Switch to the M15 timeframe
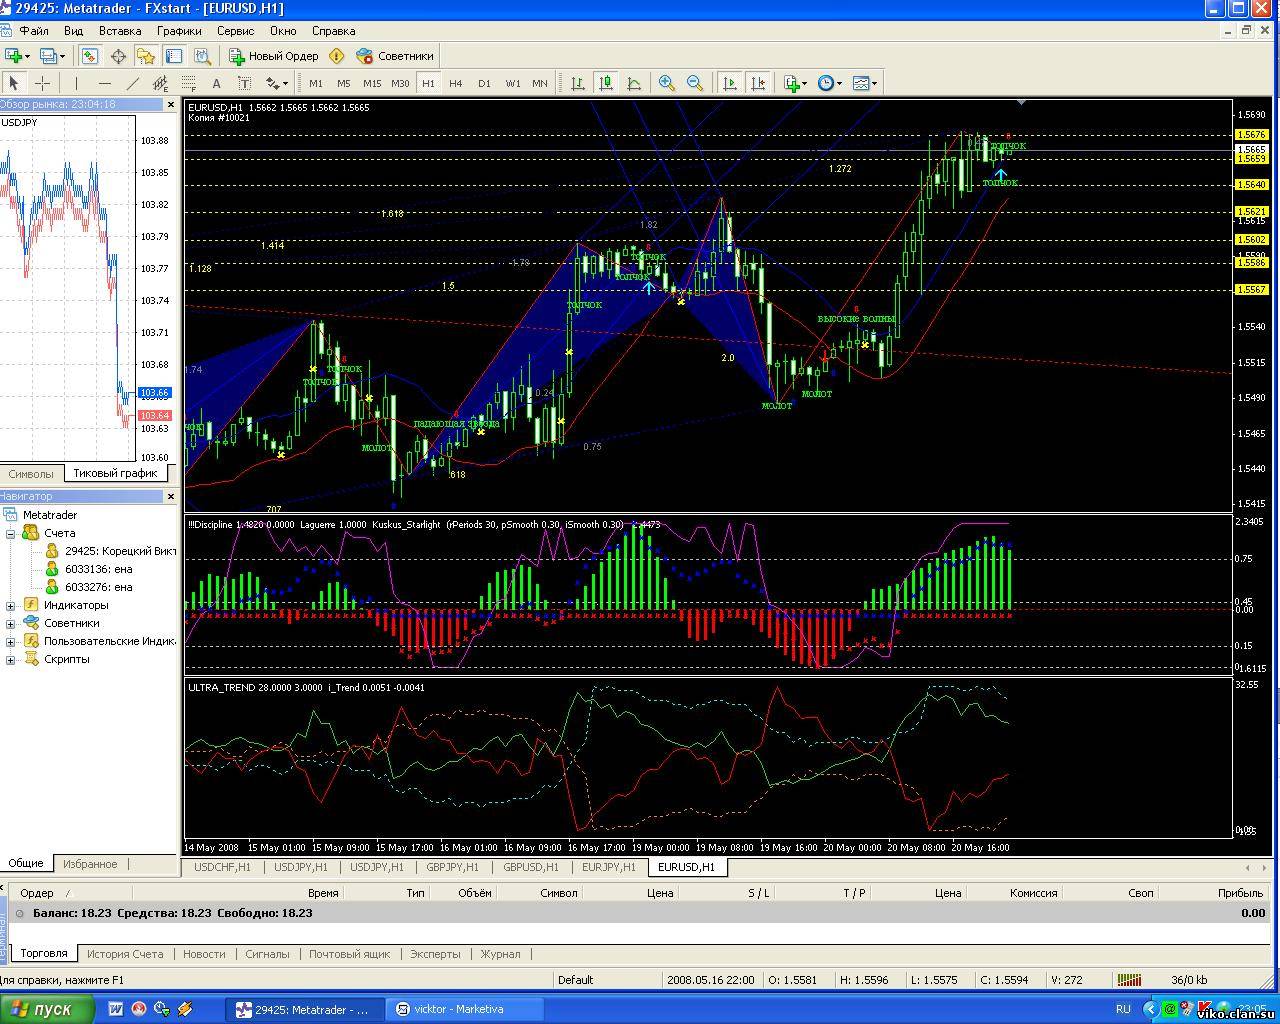1280x1024 pixels. [x=372, y=83]
